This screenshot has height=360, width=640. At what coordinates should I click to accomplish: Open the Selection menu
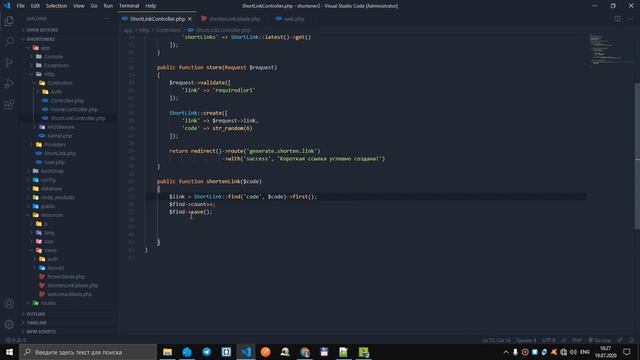(56, 6)
